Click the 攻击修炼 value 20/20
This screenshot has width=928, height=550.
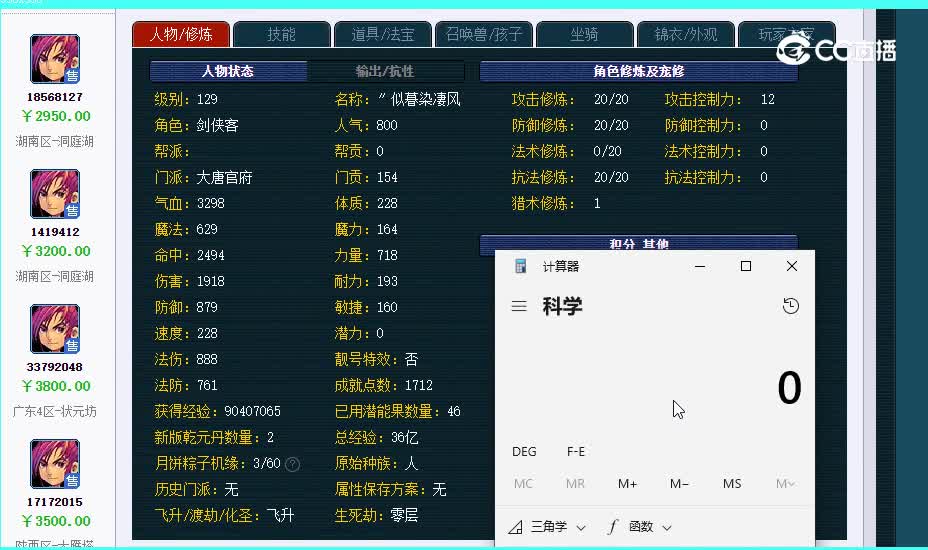coord(611,99)
